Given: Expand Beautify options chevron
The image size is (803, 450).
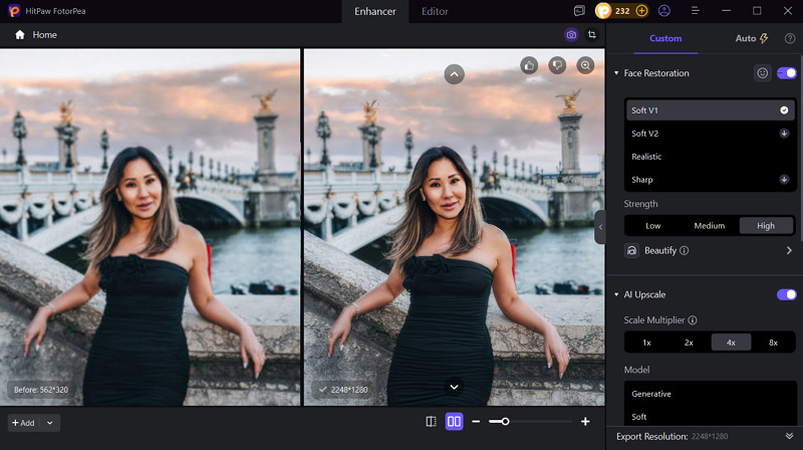Looking at the screenshot, I should tap(789, 250).
